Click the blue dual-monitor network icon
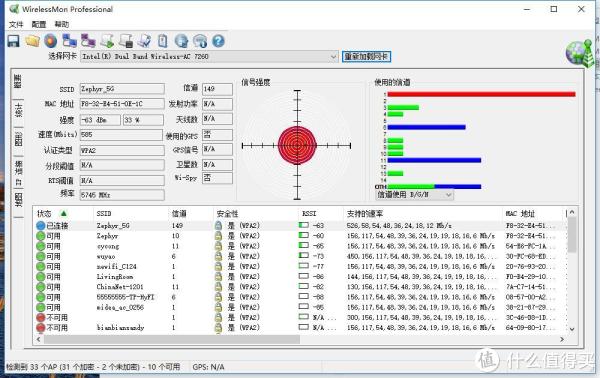Image resolution: width=600 pixels, height=378 pixels. point(69,41)
